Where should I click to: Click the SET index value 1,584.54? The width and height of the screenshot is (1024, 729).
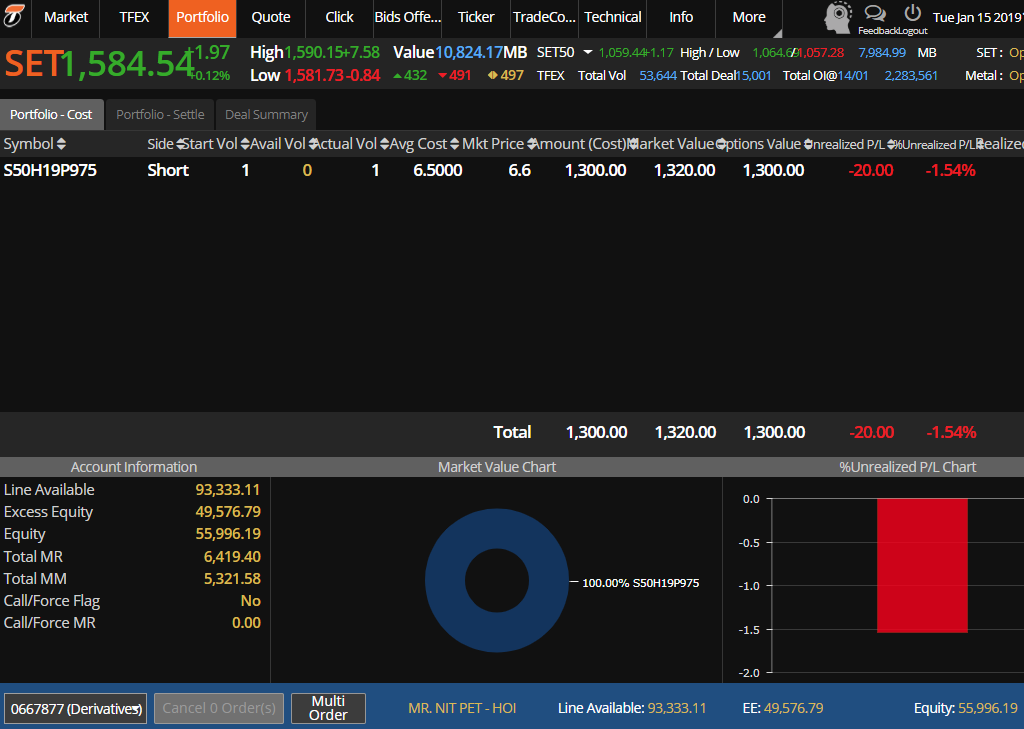point(127,64)
